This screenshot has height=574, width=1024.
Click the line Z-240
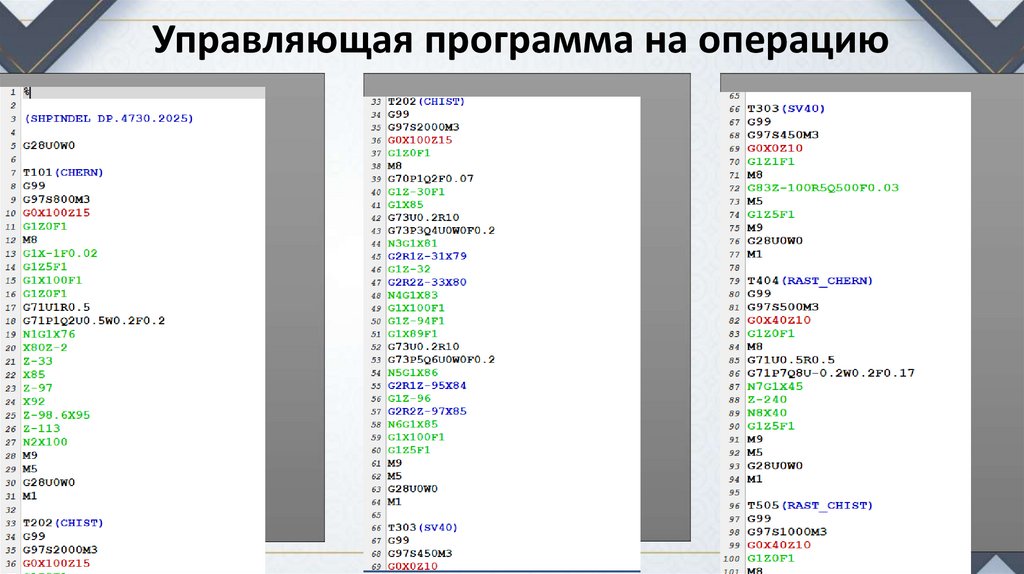(x=767, y=400)
